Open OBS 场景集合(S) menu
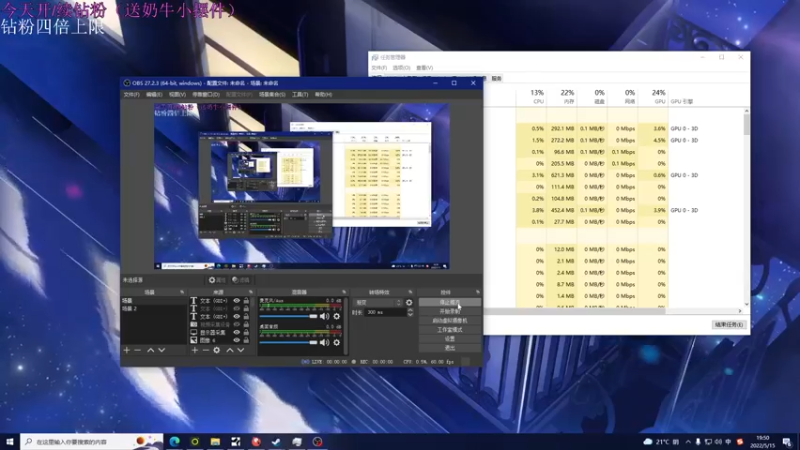The image size is (800, 450). (272, 94)
